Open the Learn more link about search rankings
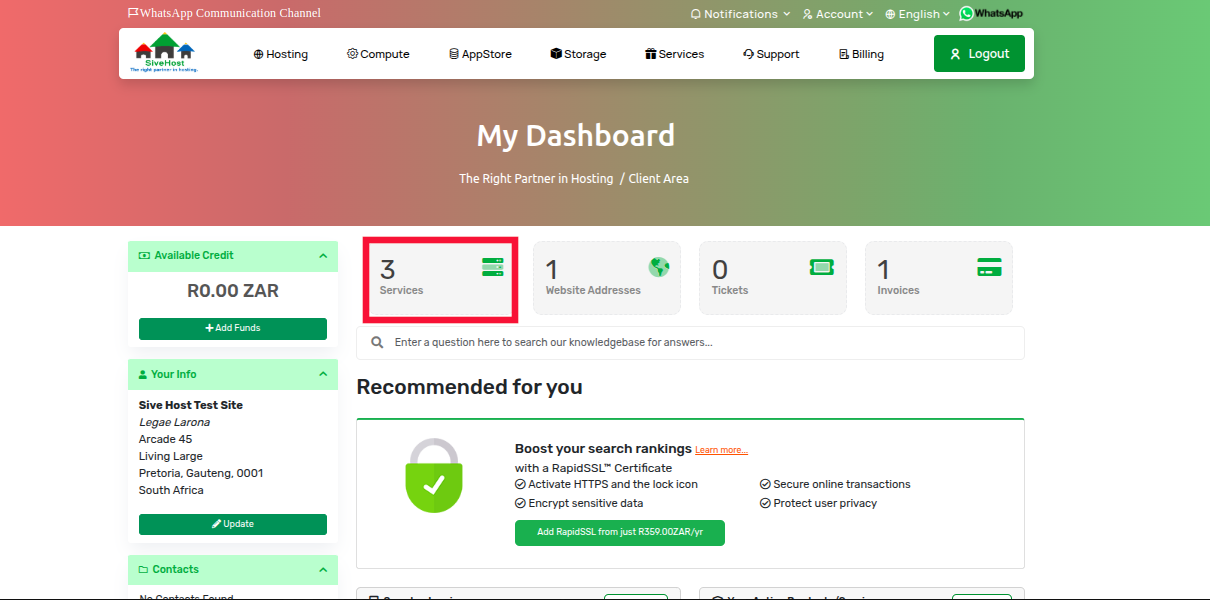This screenshot has height=600, width=1210. [721, 449]
